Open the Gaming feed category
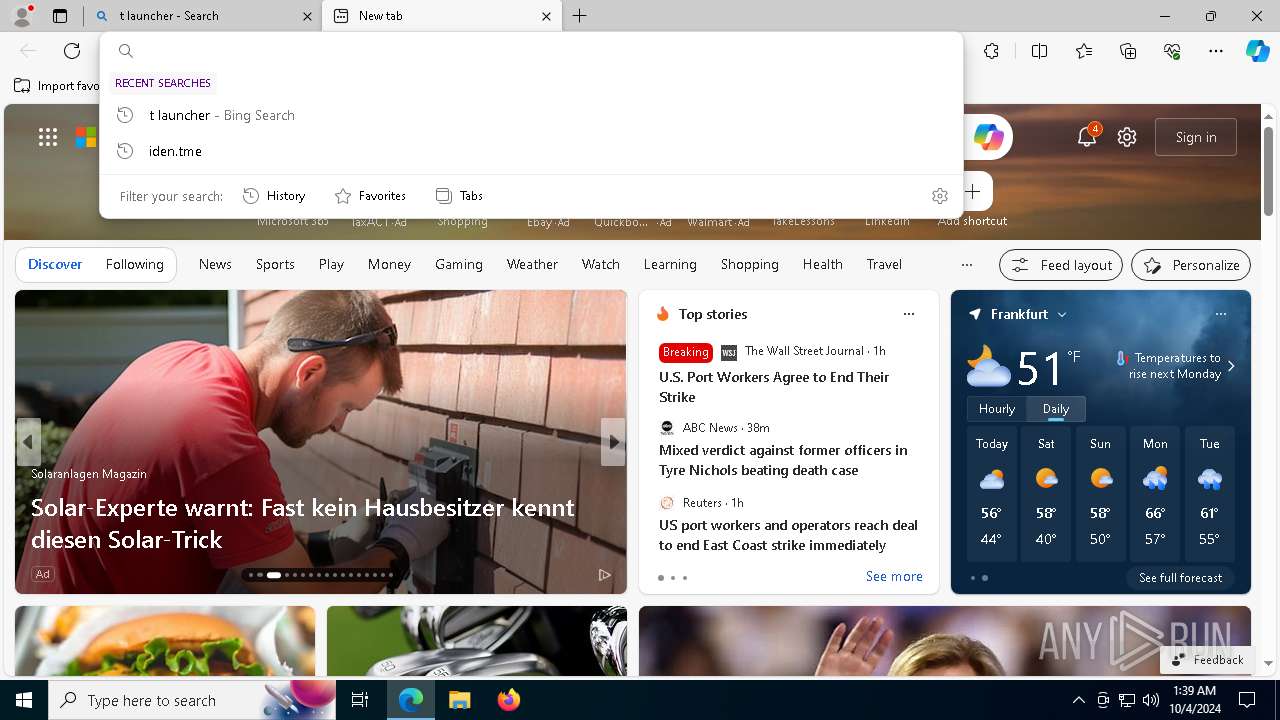The height and width of the screenshot is (720, 1280). 459,265
